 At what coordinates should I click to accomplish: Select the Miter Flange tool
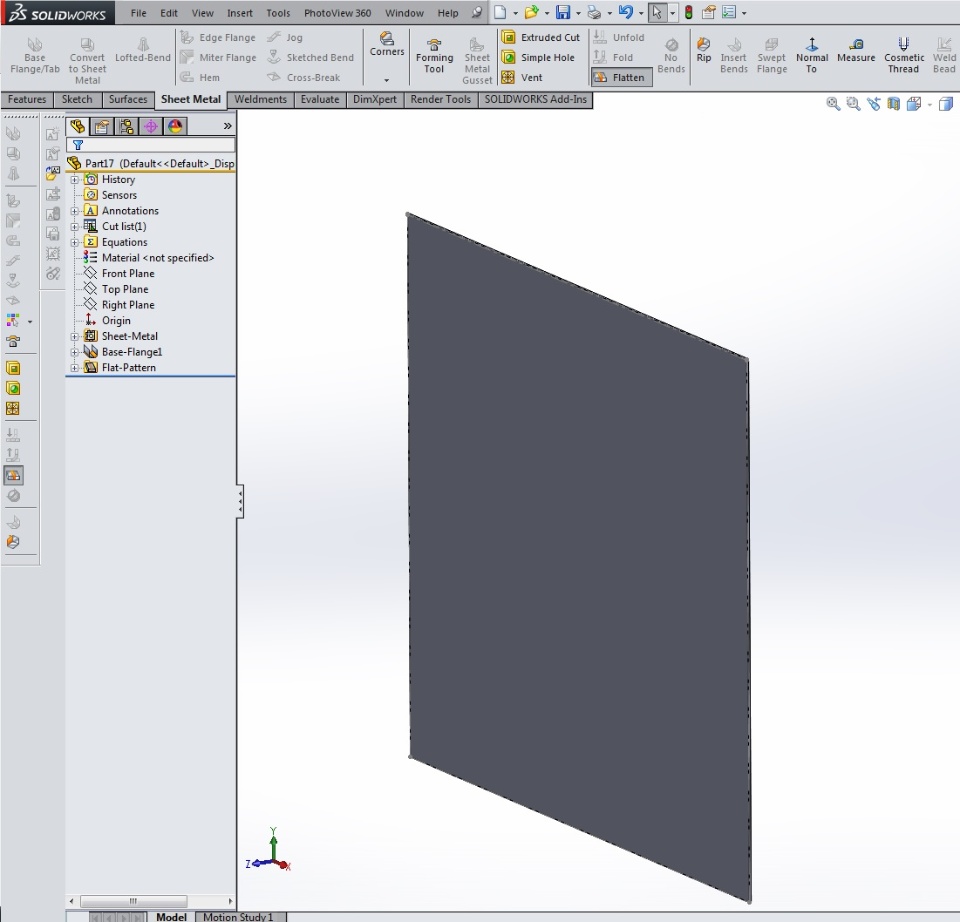point(218,58)
